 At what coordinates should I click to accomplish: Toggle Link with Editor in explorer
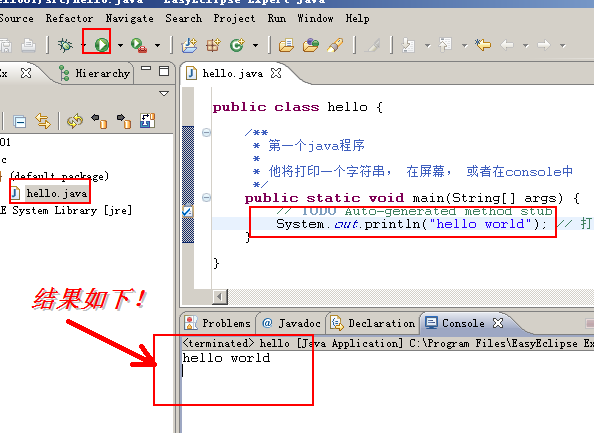tap(43, 121)
